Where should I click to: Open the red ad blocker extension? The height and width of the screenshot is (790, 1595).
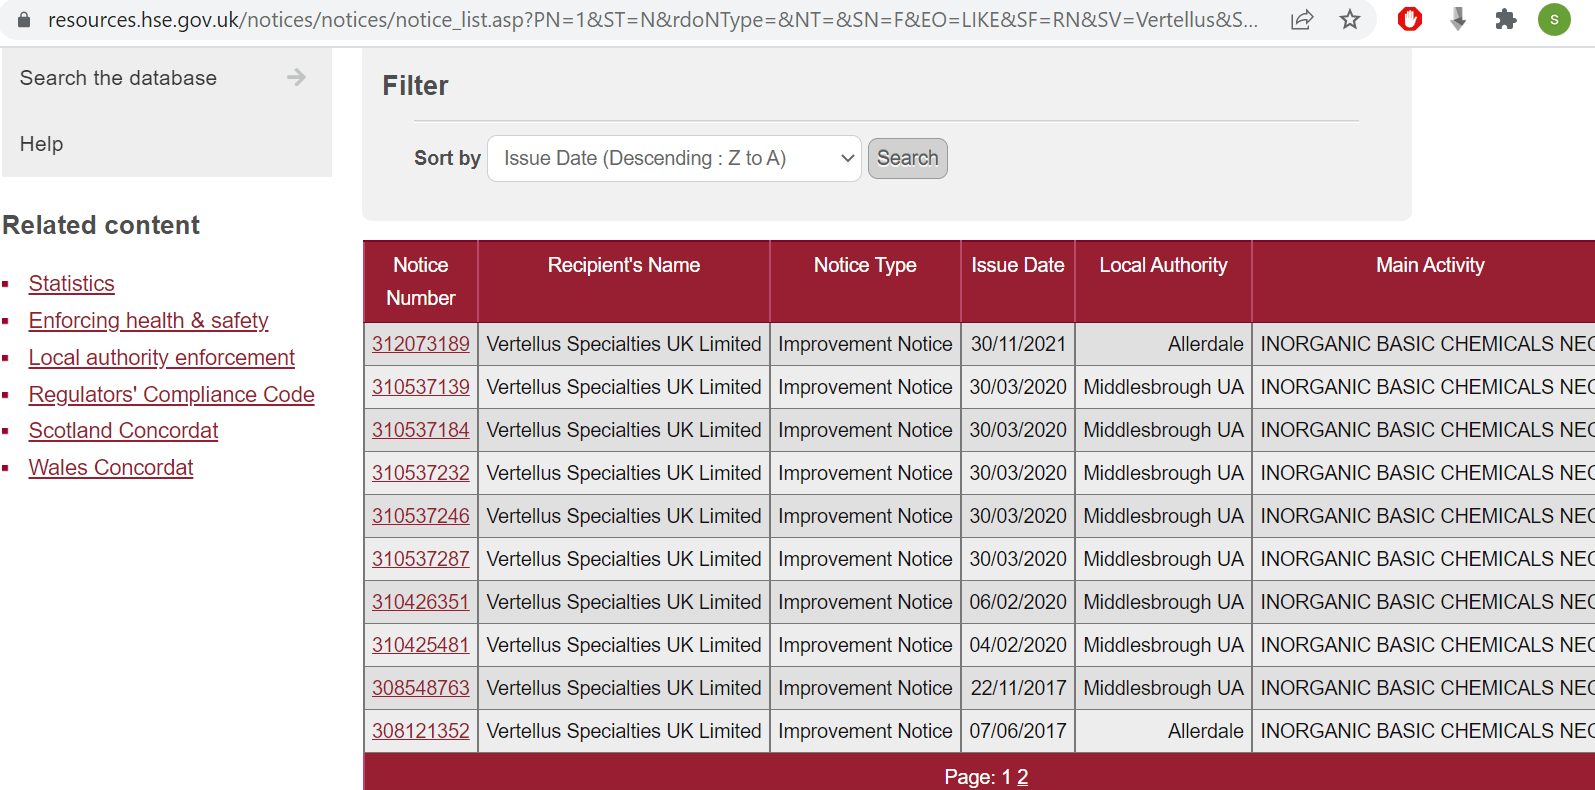pyautogui.click(x=1410, y=19)
